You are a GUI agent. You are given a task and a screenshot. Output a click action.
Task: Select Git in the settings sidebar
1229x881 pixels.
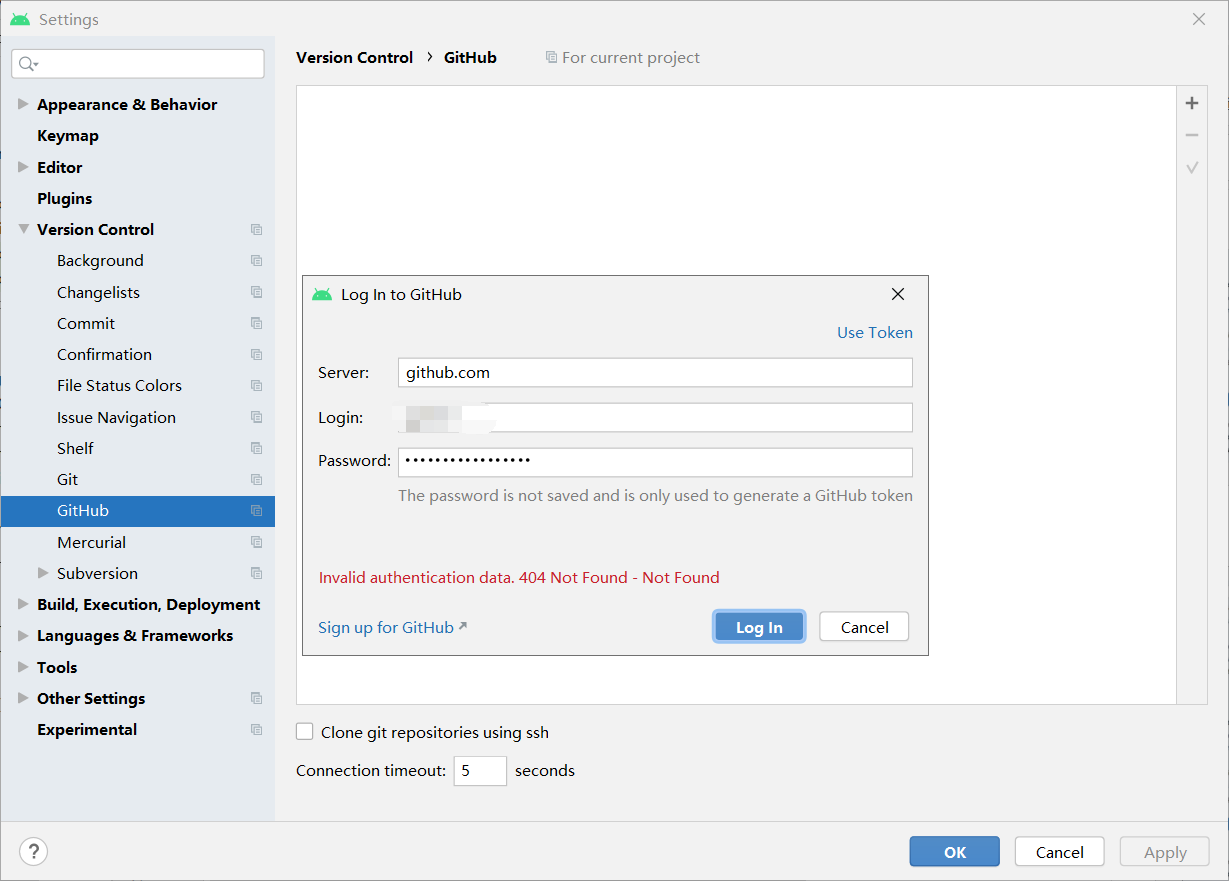pos(67,479)
